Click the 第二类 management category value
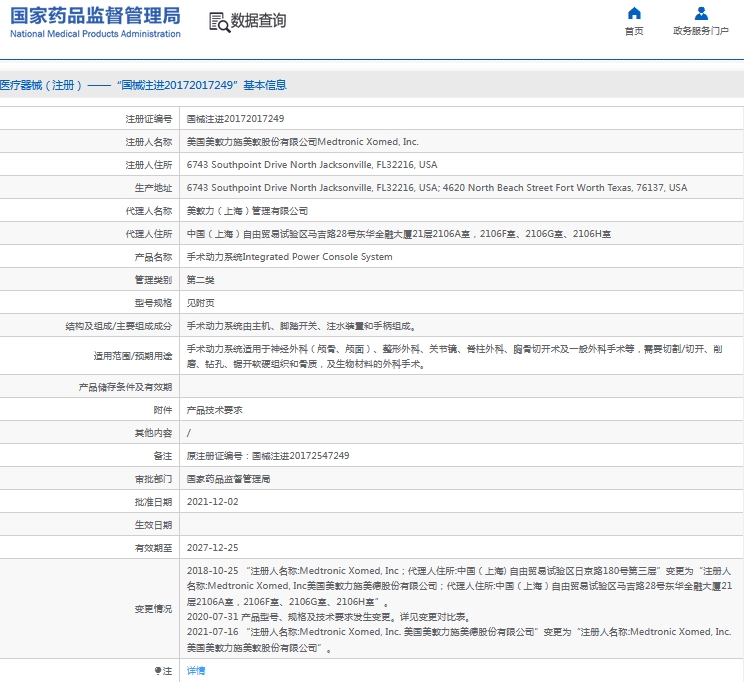Image resolution: width=744 pixels, height=682 pixels. 200,280
